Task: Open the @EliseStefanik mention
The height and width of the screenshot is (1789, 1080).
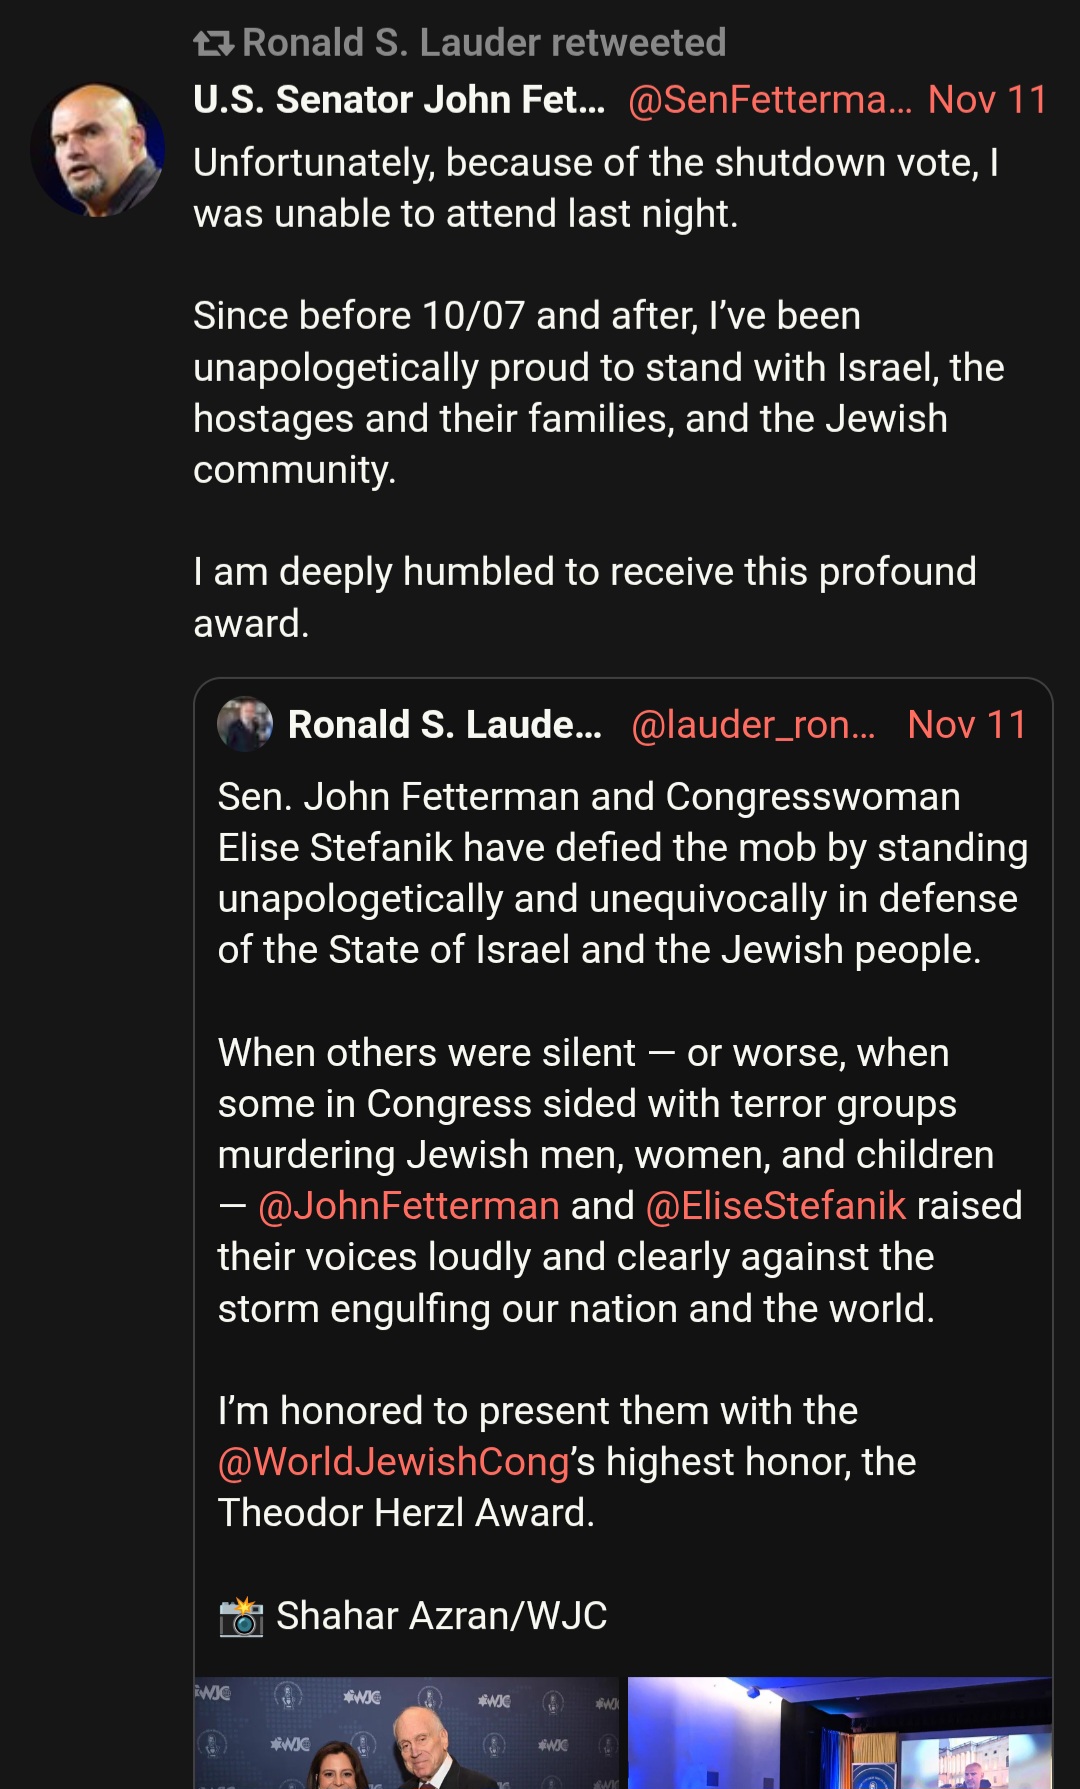Action: point(776,1206)
